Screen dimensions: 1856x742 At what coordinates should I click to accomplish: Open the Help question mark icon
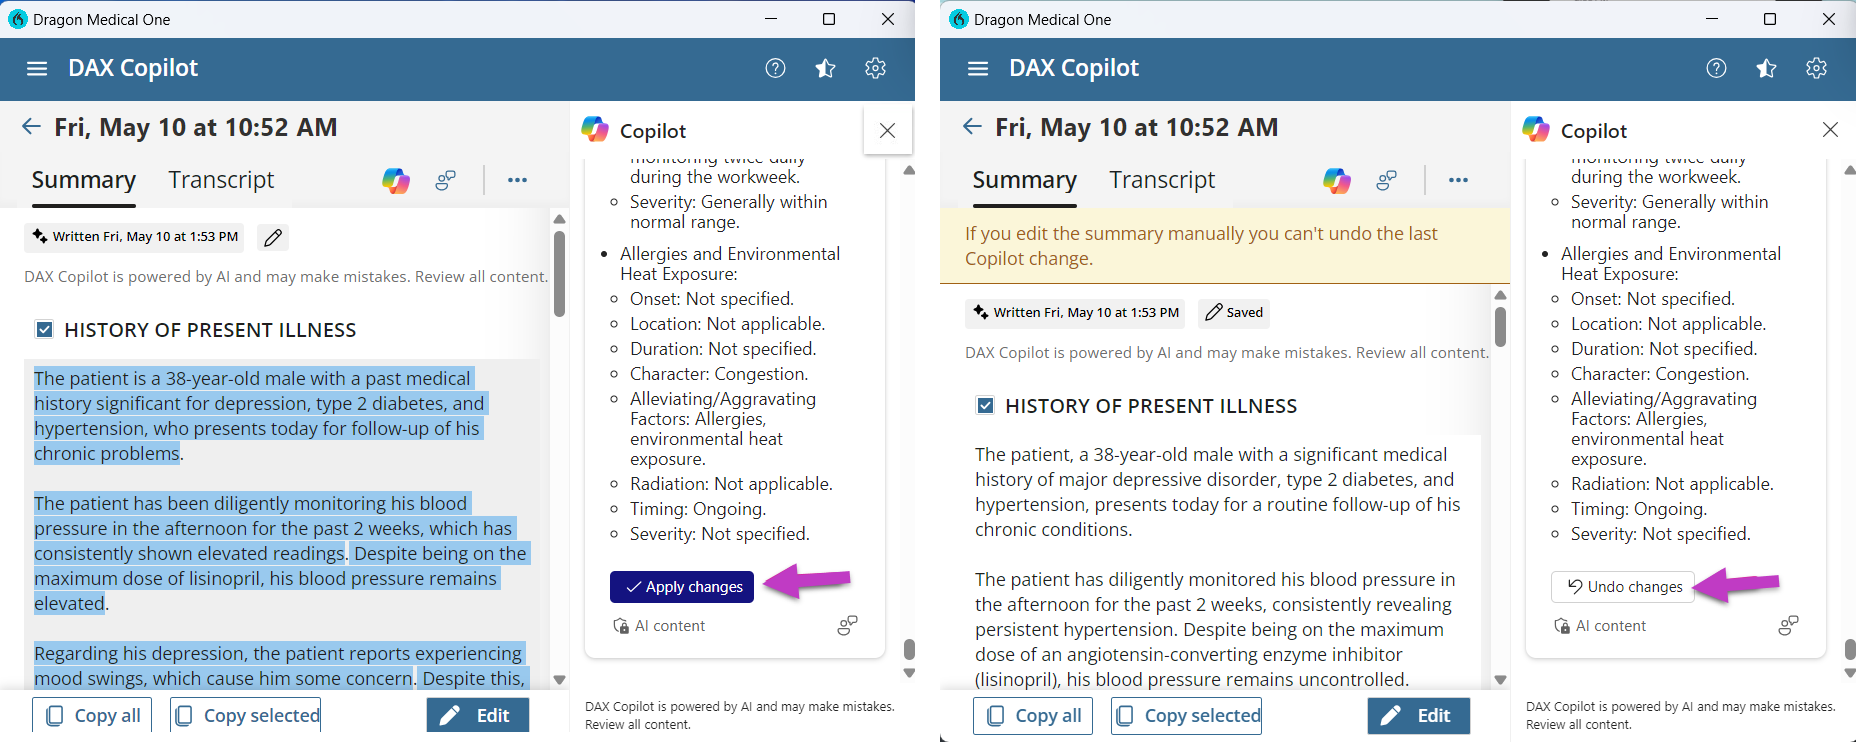tap(775, 68)
